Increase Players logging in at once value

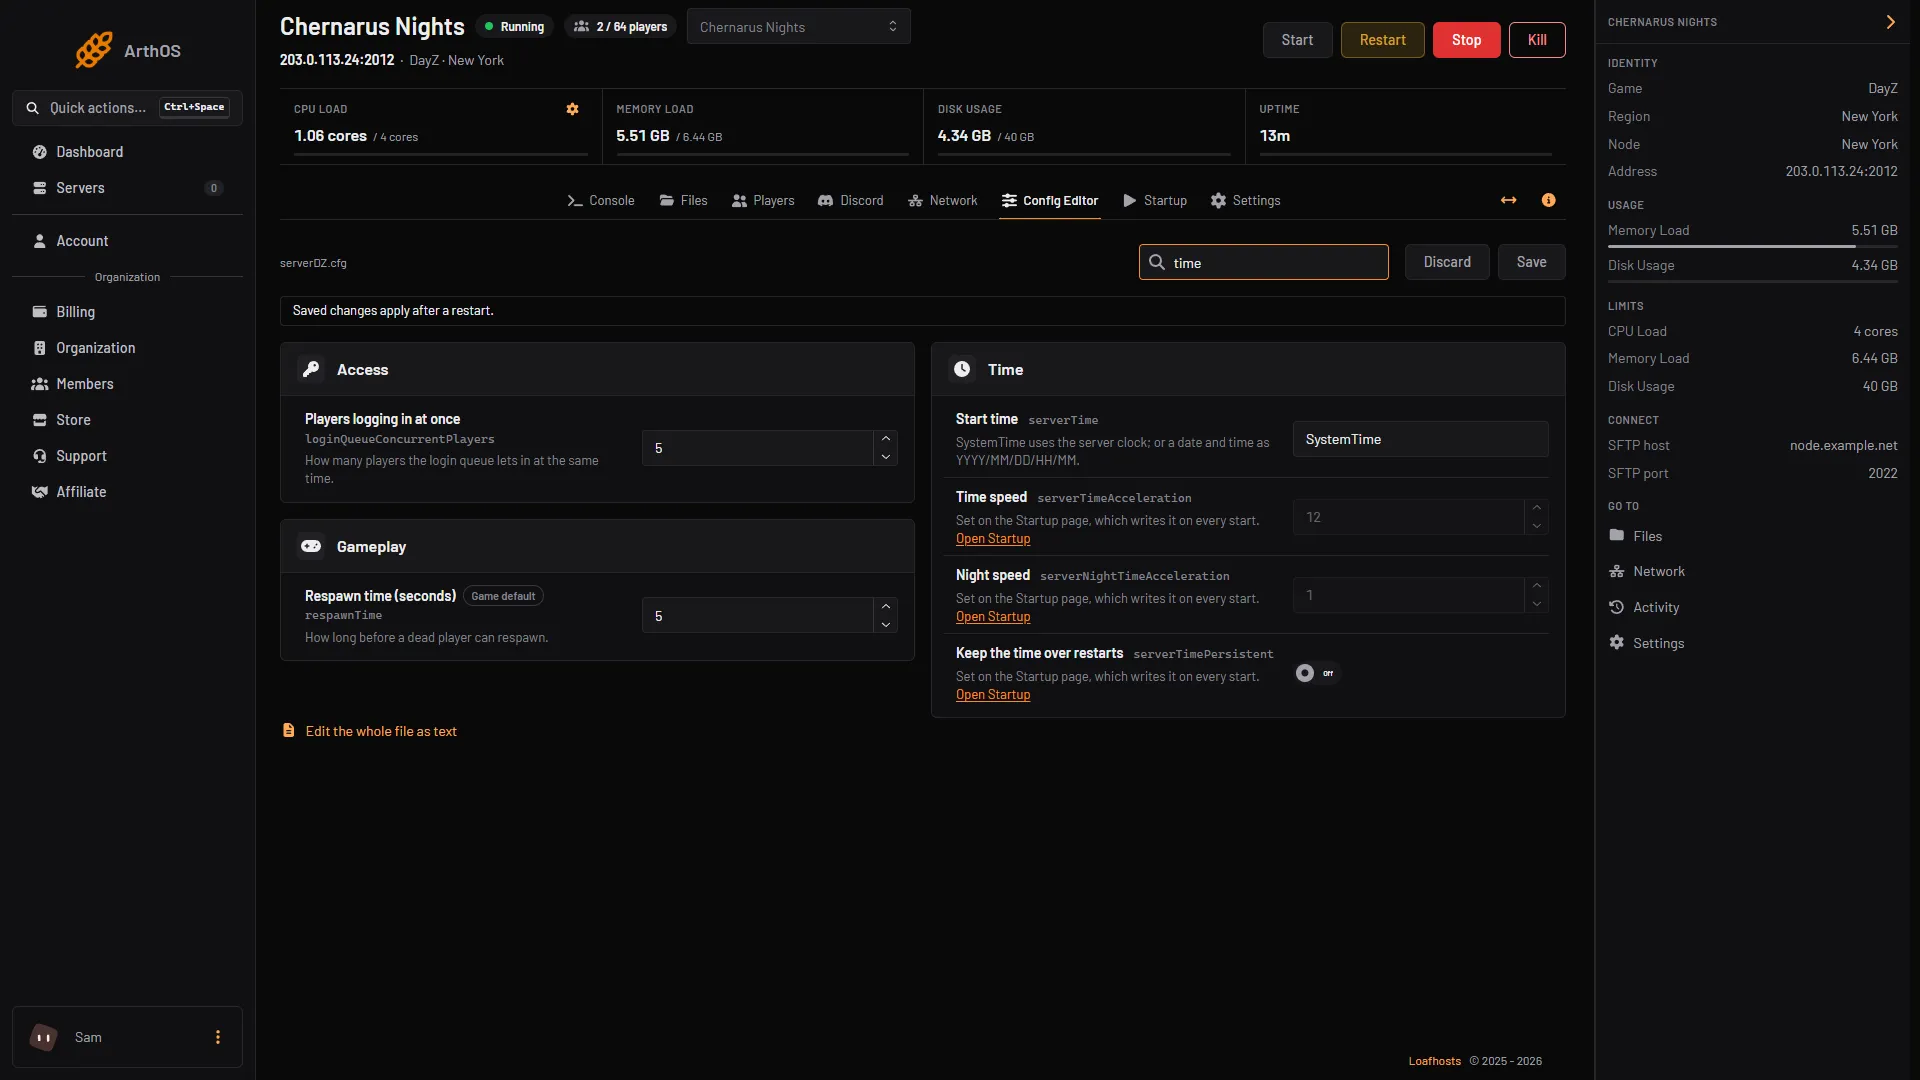coord(886,439)
